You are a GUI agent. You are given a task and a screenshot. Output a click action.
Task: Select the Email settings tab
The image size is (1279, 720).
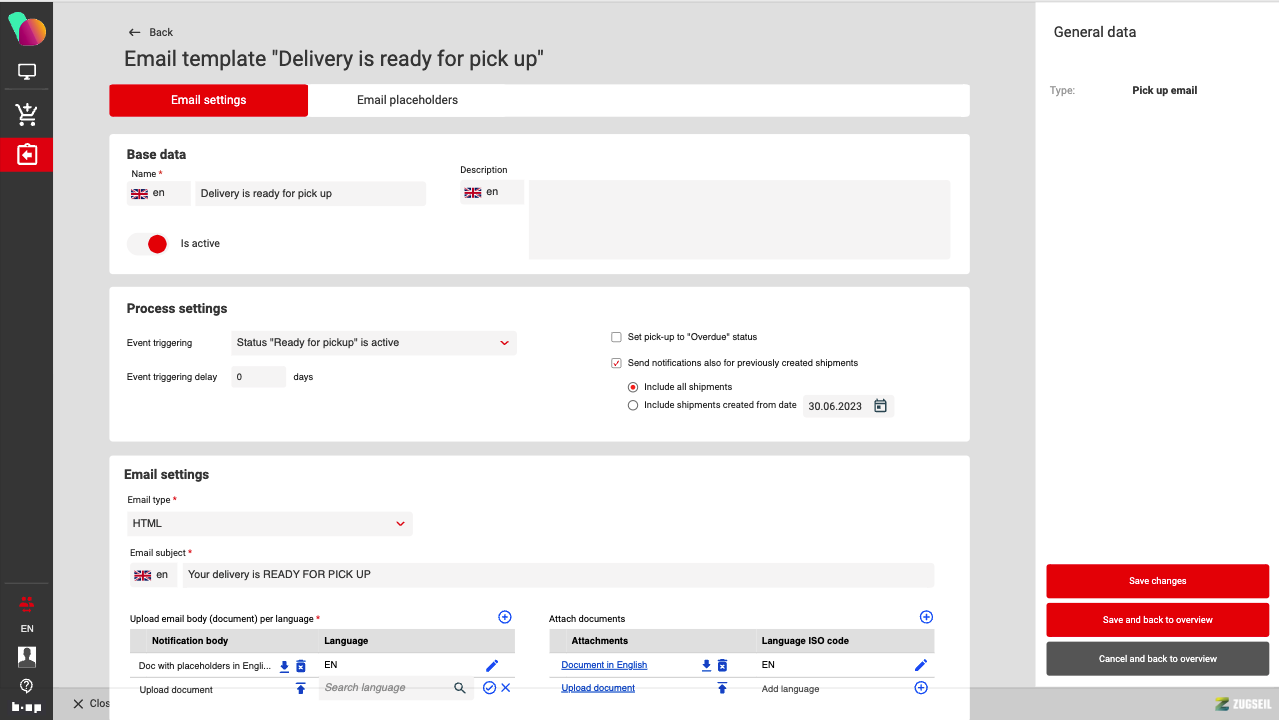pyautogui.click(x=208, y=100)
